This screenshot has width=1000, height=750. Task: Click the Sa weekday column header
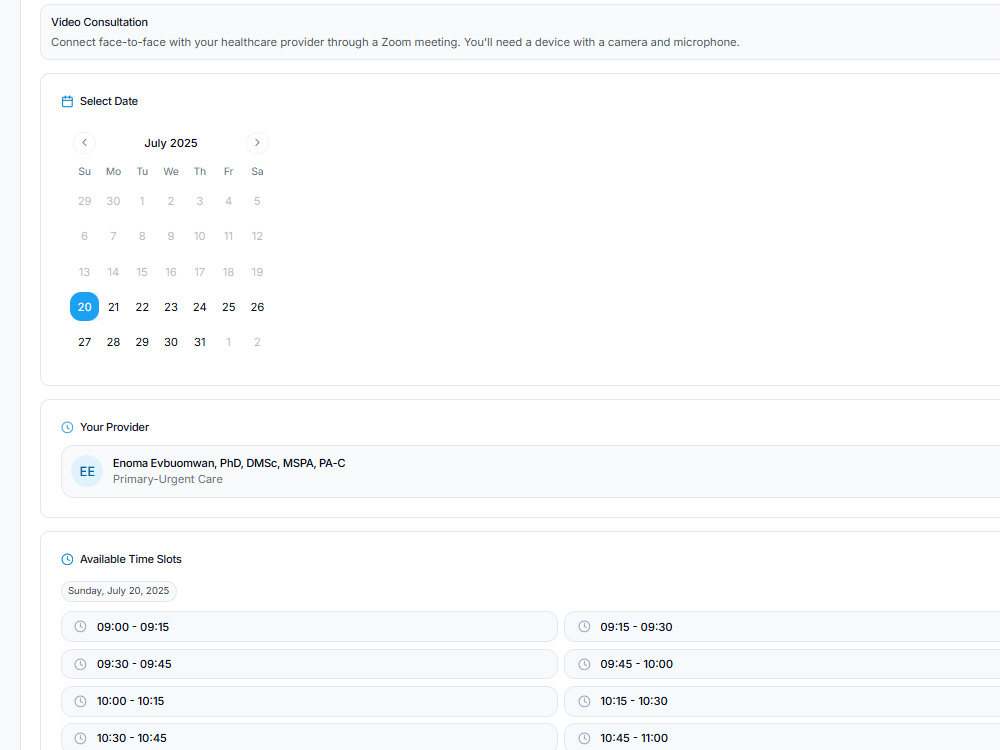(x=257, y=172)
